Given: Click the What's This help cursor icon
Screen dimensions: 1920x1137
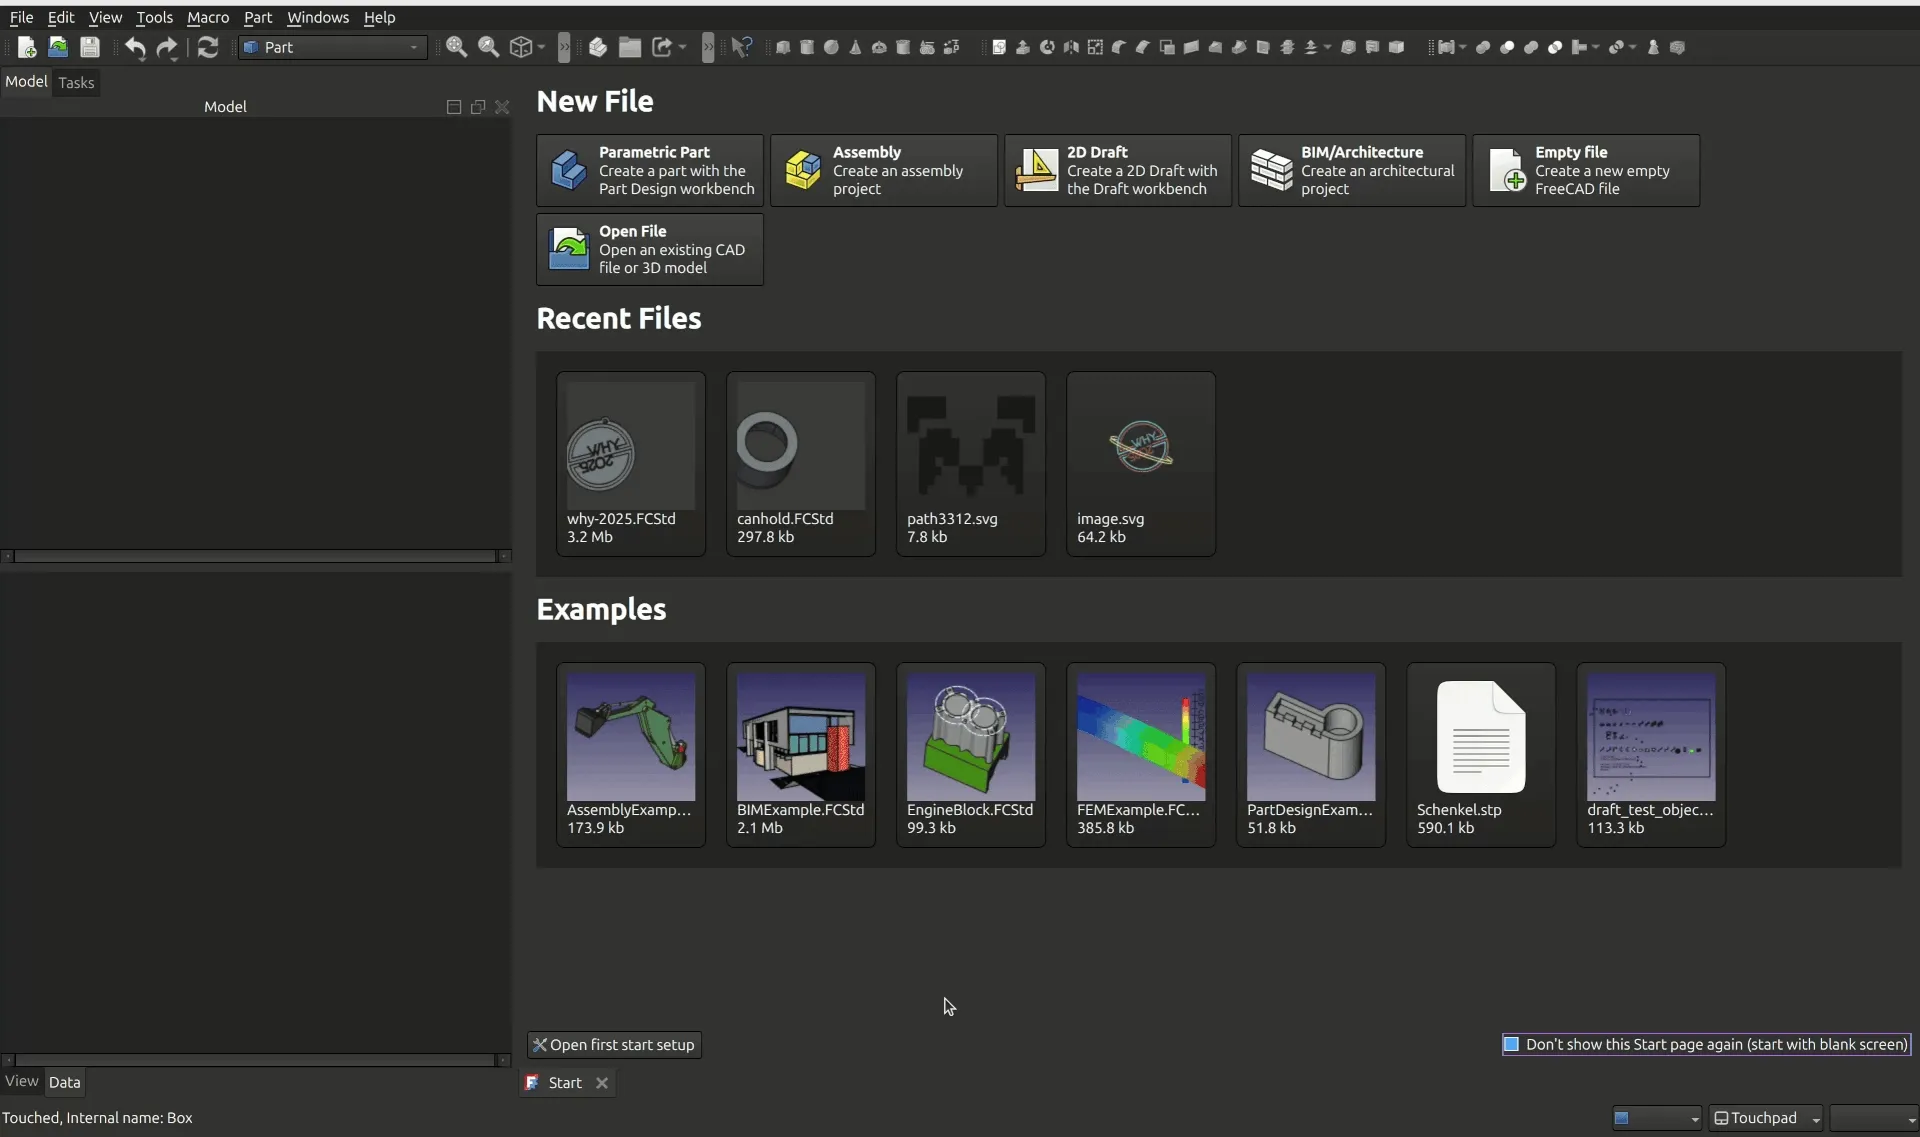Looking at the screenshot, I should point(742,47).
